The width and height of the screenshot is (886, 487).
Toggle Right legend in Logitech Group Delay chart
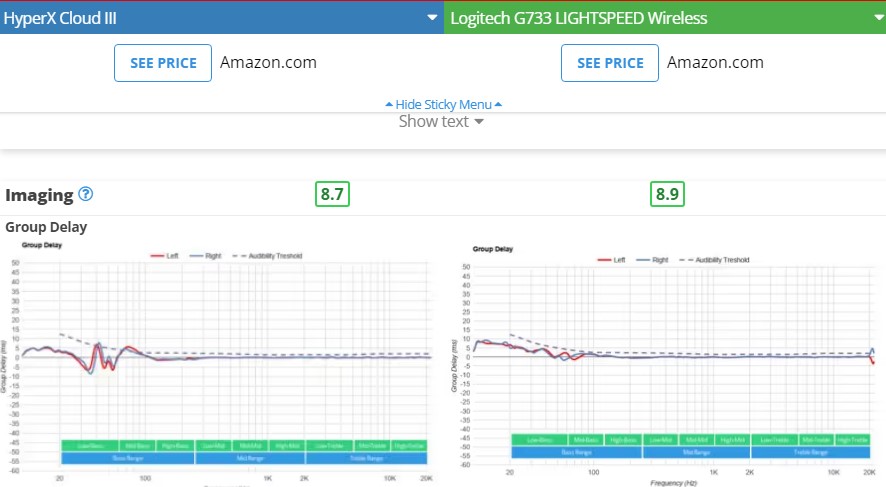pos(653,260)
